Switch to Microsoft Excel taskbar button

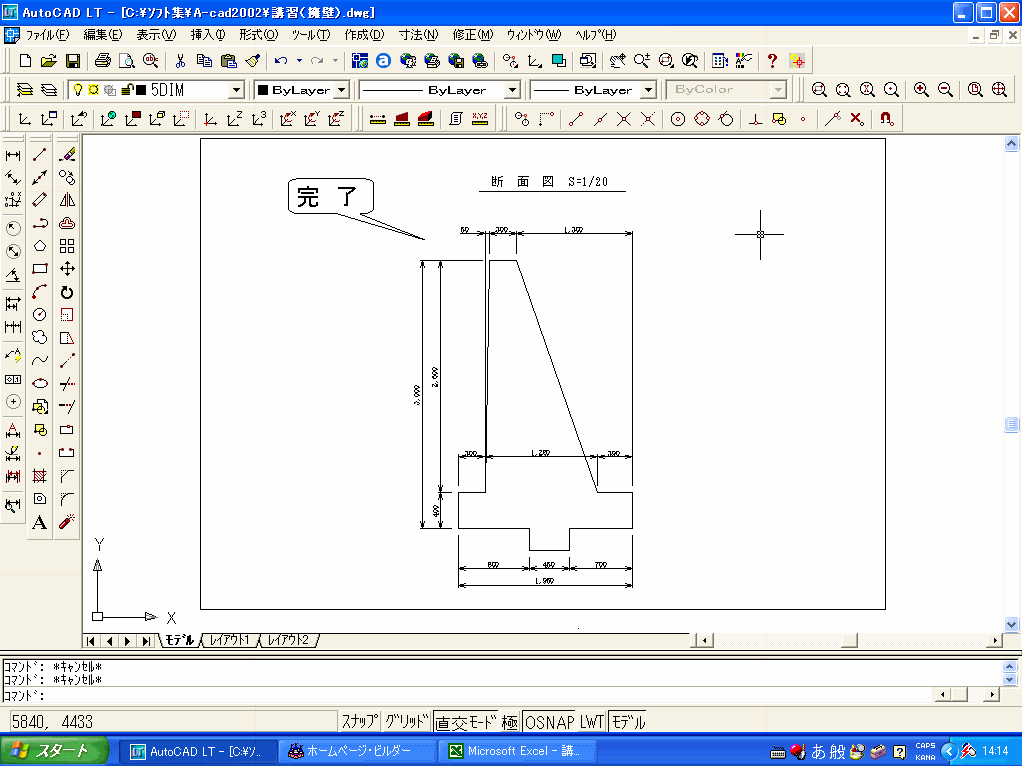click(x=518, y=751)
